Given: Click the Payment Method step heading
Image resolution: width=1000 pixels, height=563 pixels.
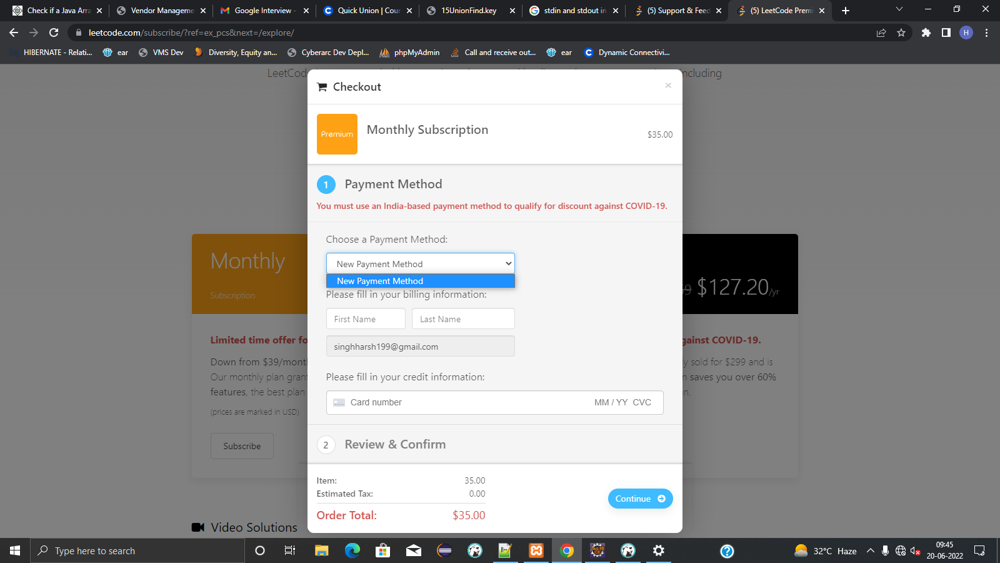Looking at the screenshot, I should click(393, 184).
